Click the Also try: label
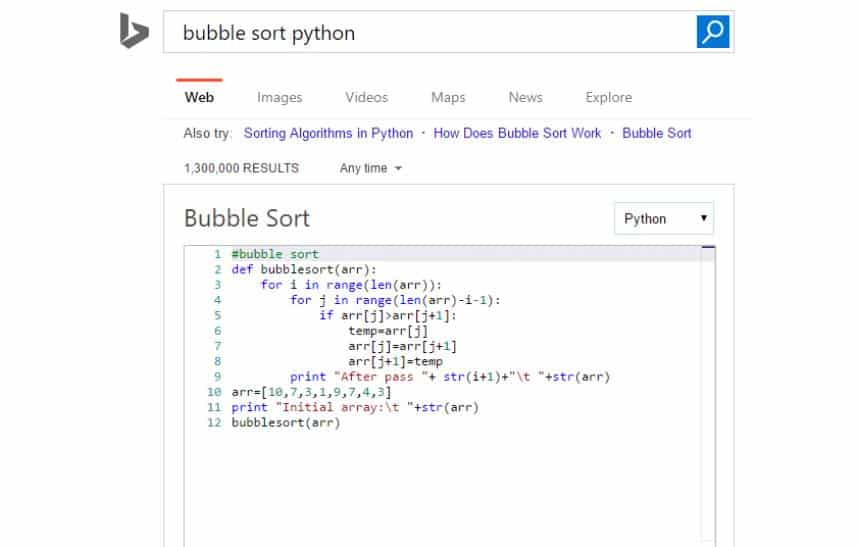This screenshot has height=547, width=860. pos(207,133)
